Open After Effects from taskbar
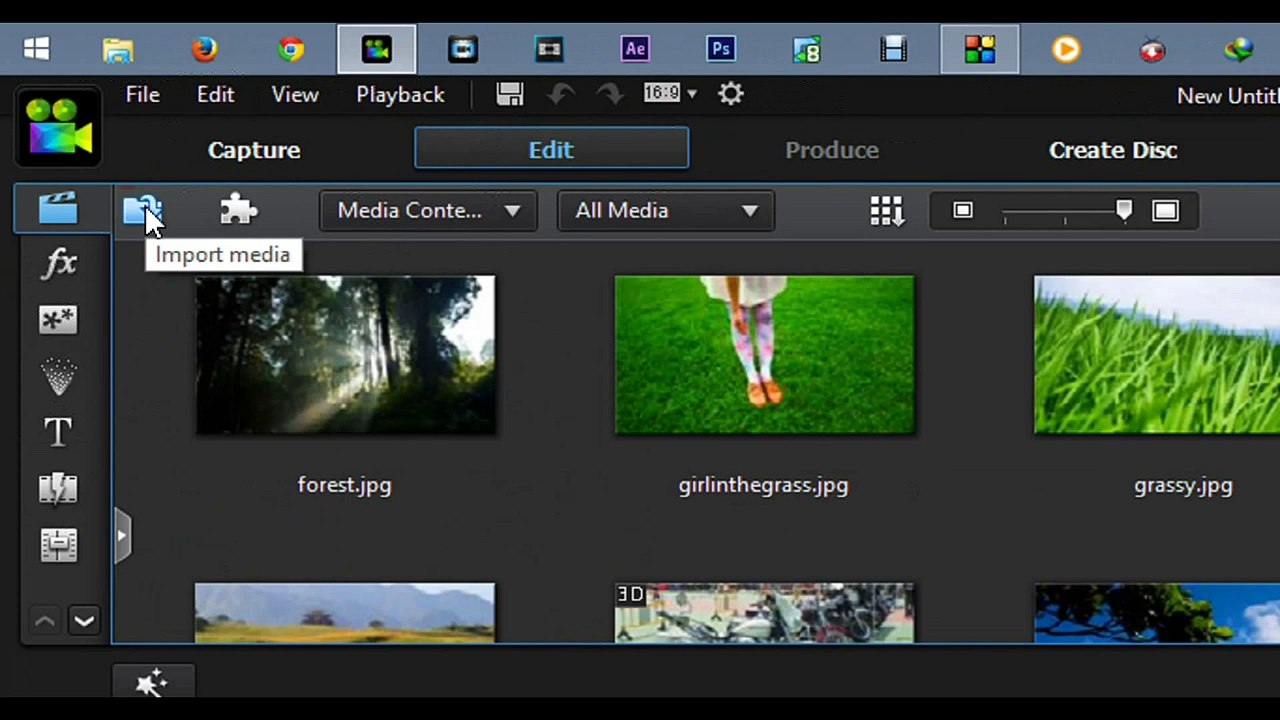Image resolution: width=1280 pixels, height=720 pixels. click(x=635, y=49)
